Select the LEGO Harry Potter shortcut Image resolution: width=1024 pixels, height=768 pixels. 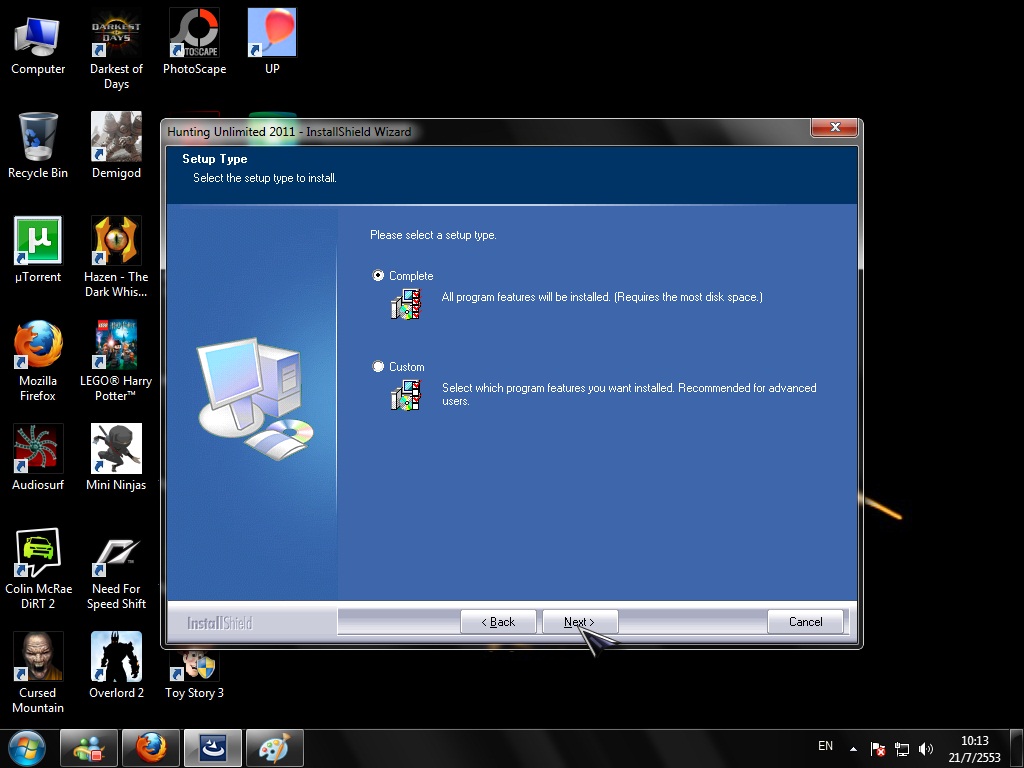pyautogui.click(x=116, y=360)
